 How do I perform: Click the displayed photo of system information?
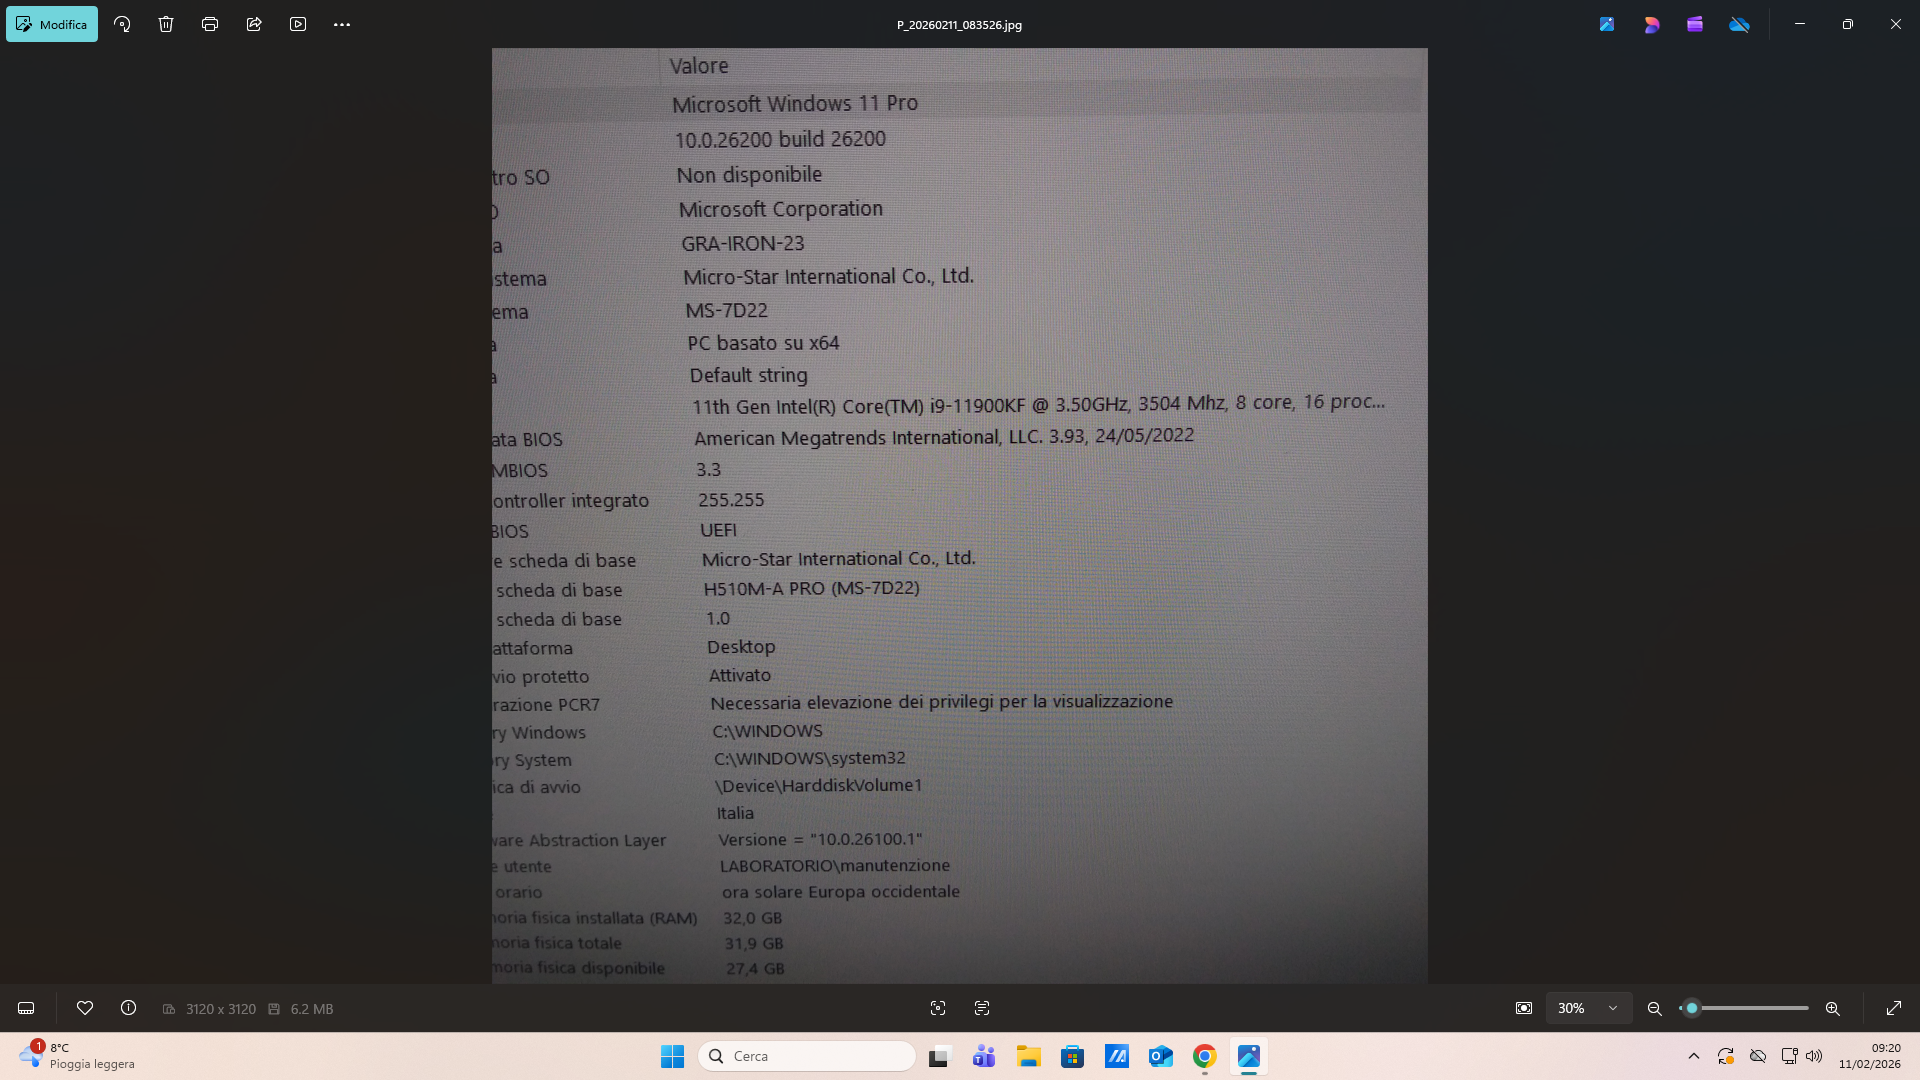[x=960, y=516]
